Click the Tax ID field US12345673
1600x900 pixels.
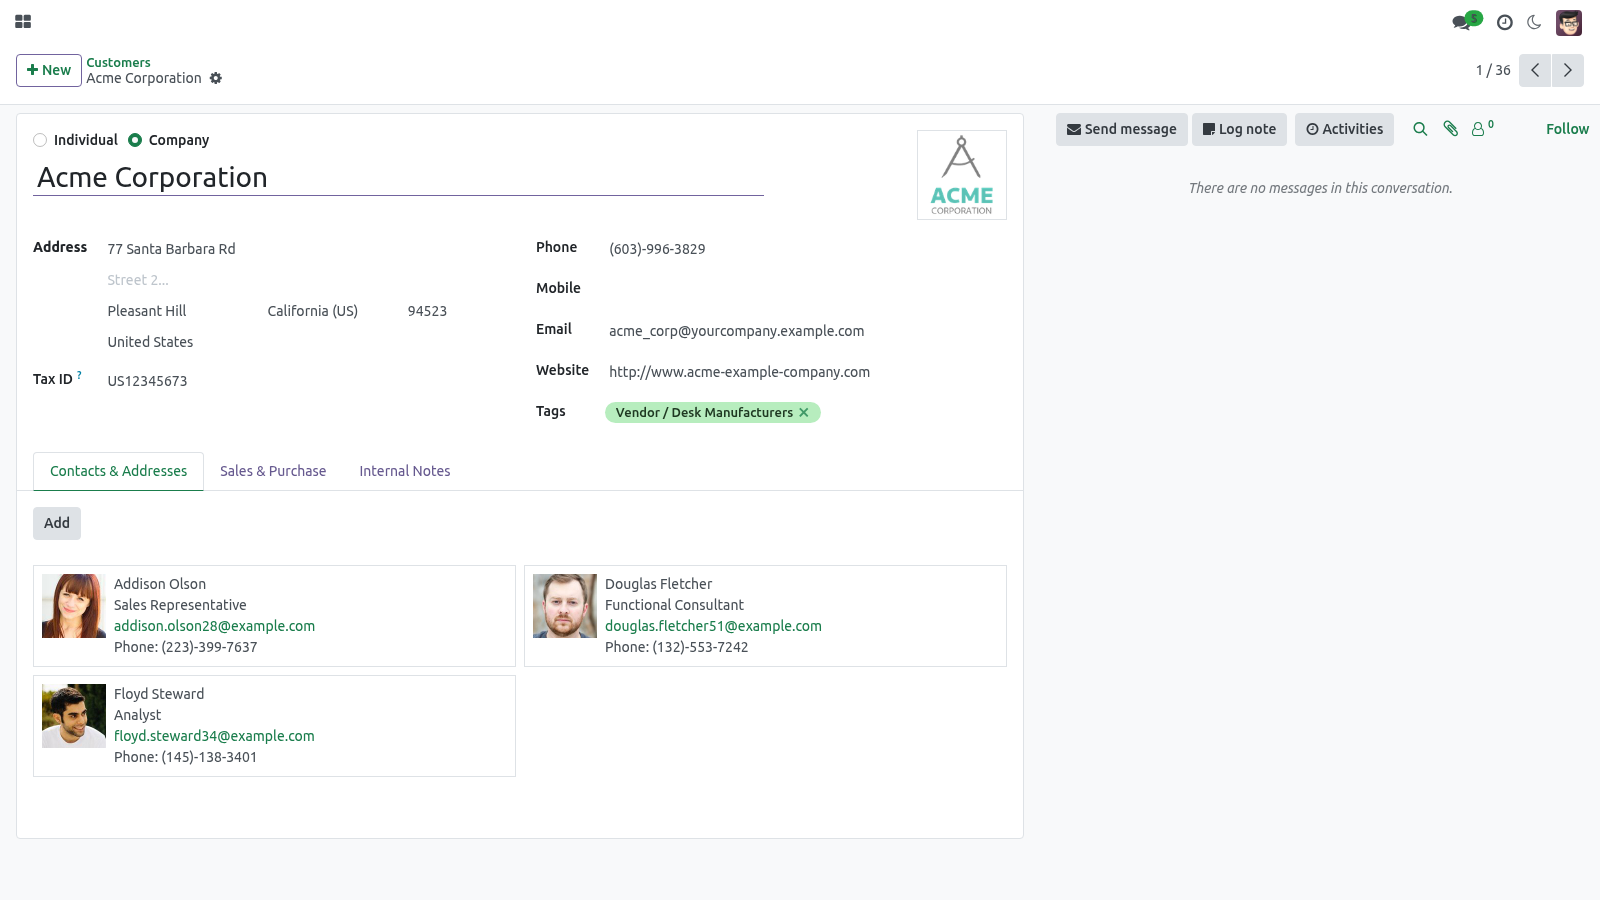304,381
